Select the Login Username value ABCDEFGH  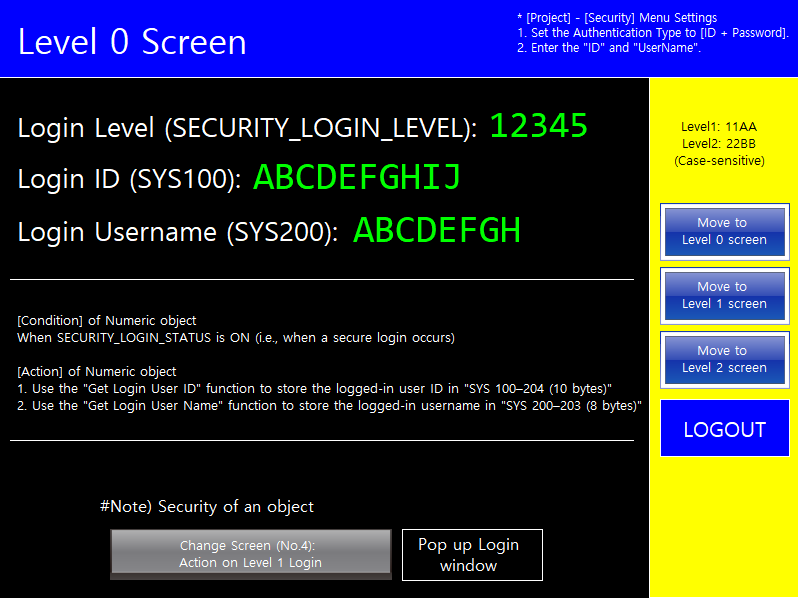pos(437,230)
